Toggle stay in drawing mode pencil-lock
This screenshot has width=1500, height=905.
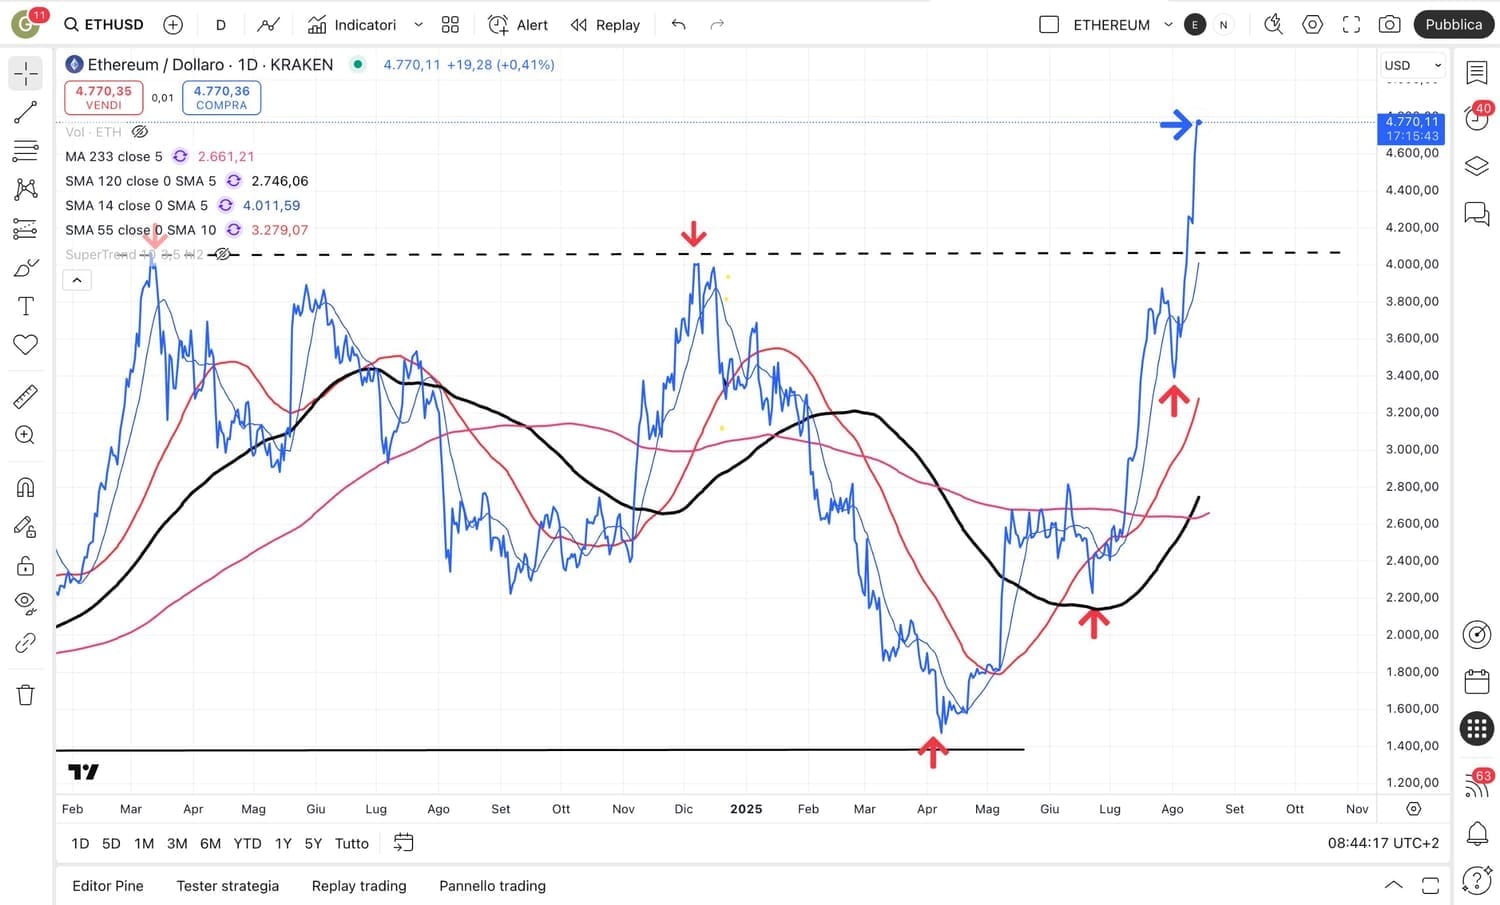[26, 527]
